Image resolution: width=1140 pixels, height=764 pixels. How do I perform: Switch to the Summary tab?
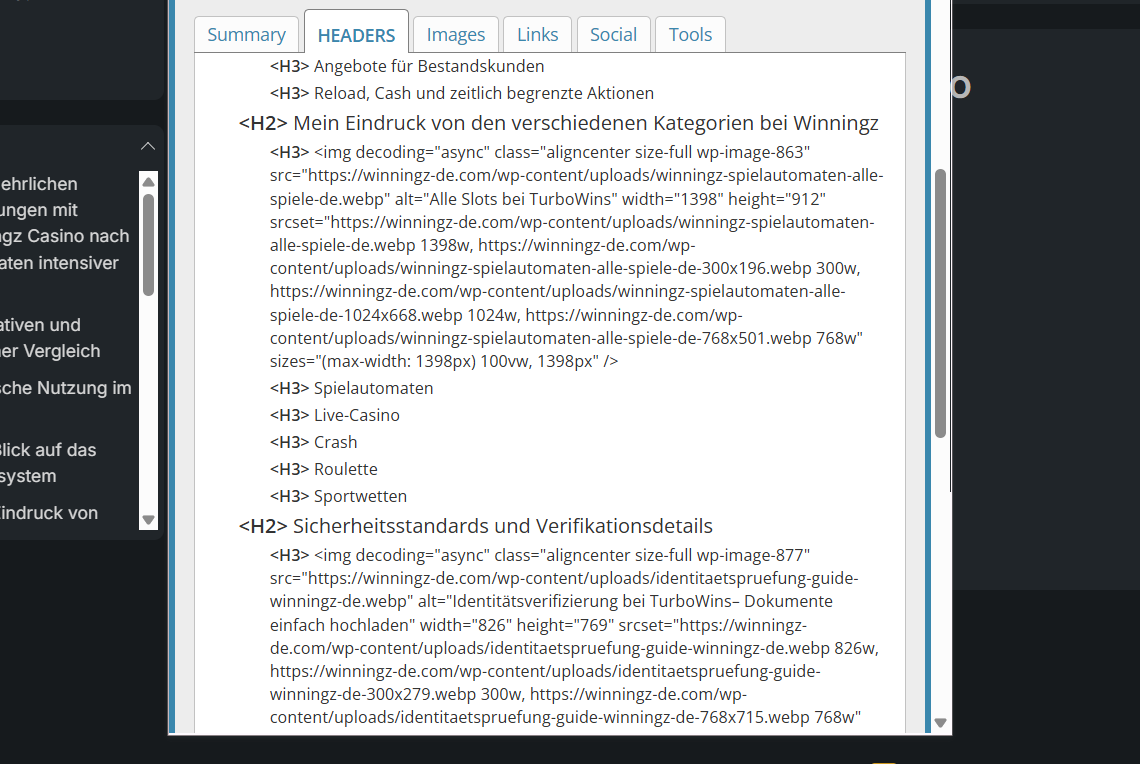(246, 34)
